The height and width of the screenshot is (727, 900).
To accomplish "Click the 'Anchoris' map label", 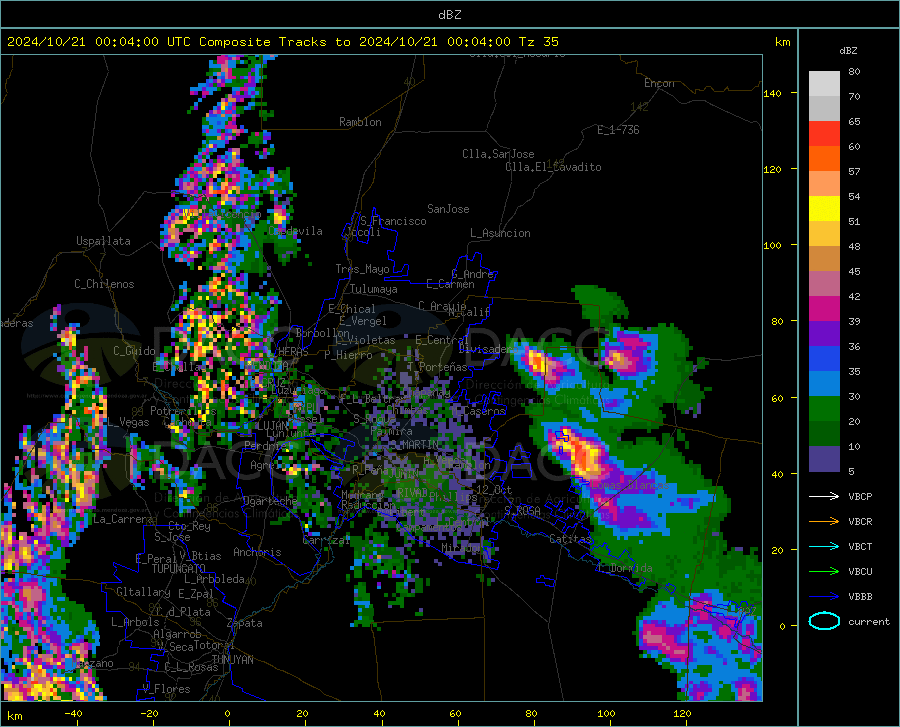I will (257, 552).
